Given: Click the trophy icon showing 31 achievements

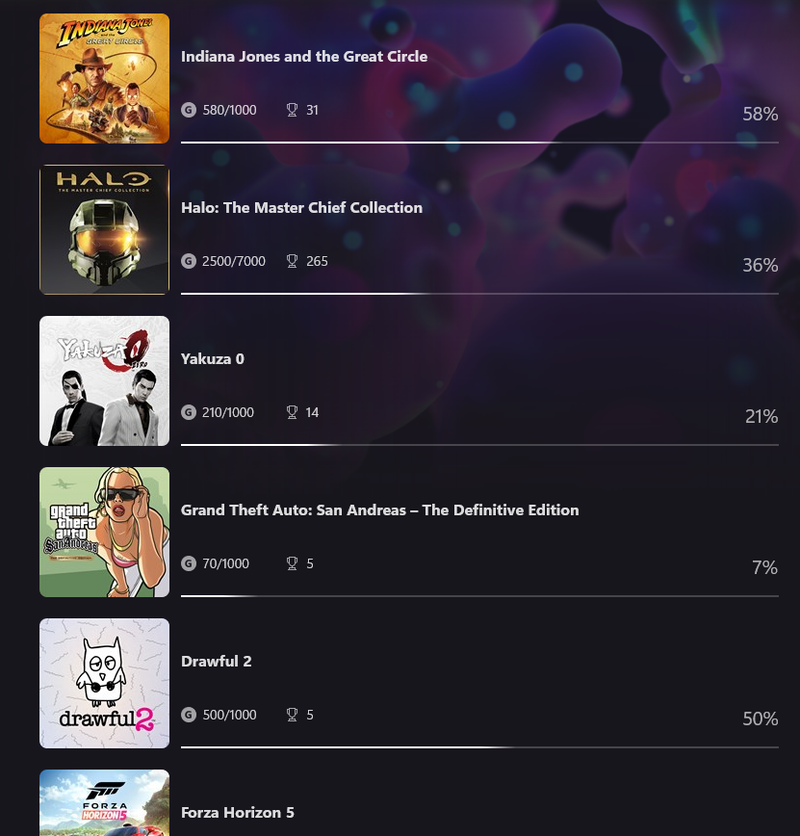Looking at the screenshot, I should point(292,110).
